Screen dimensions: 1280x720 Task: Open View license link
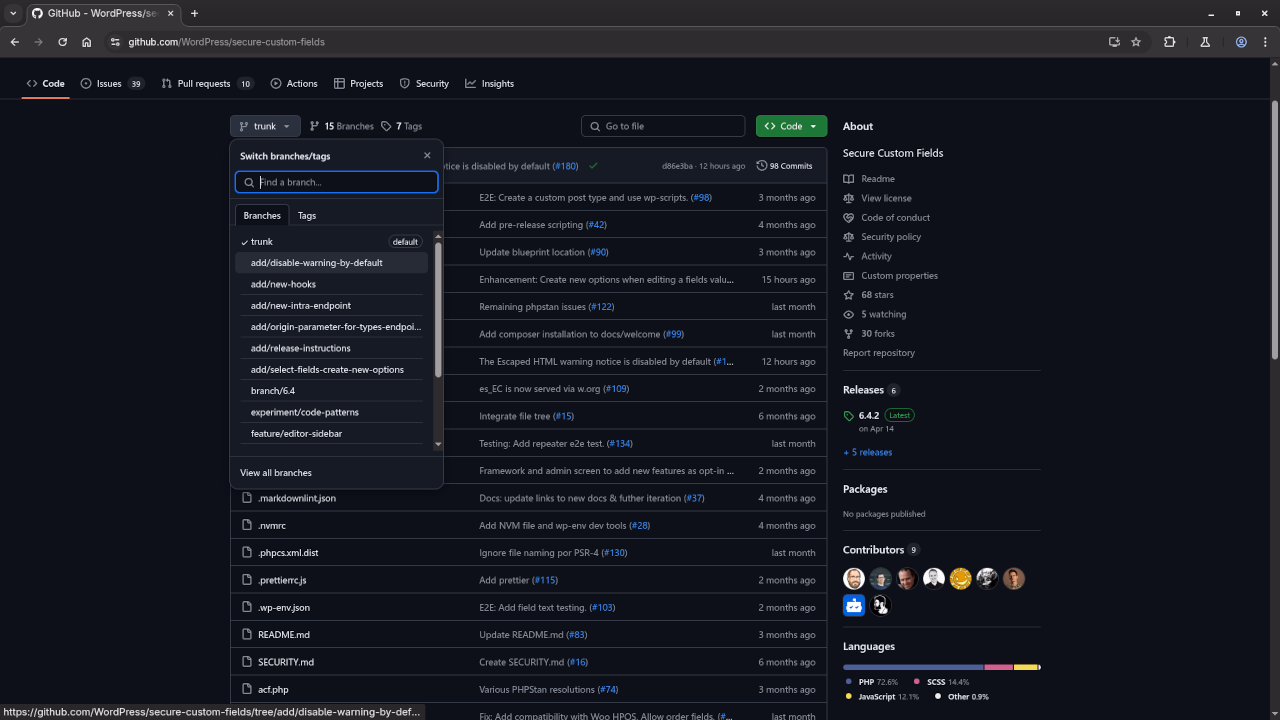tap(877, 198)
